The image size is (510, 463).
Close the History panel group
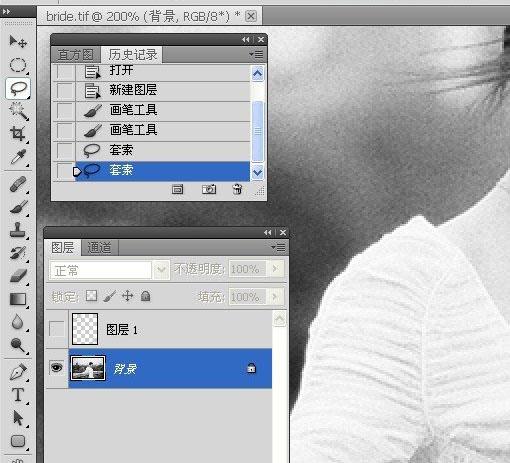point(261,40)
